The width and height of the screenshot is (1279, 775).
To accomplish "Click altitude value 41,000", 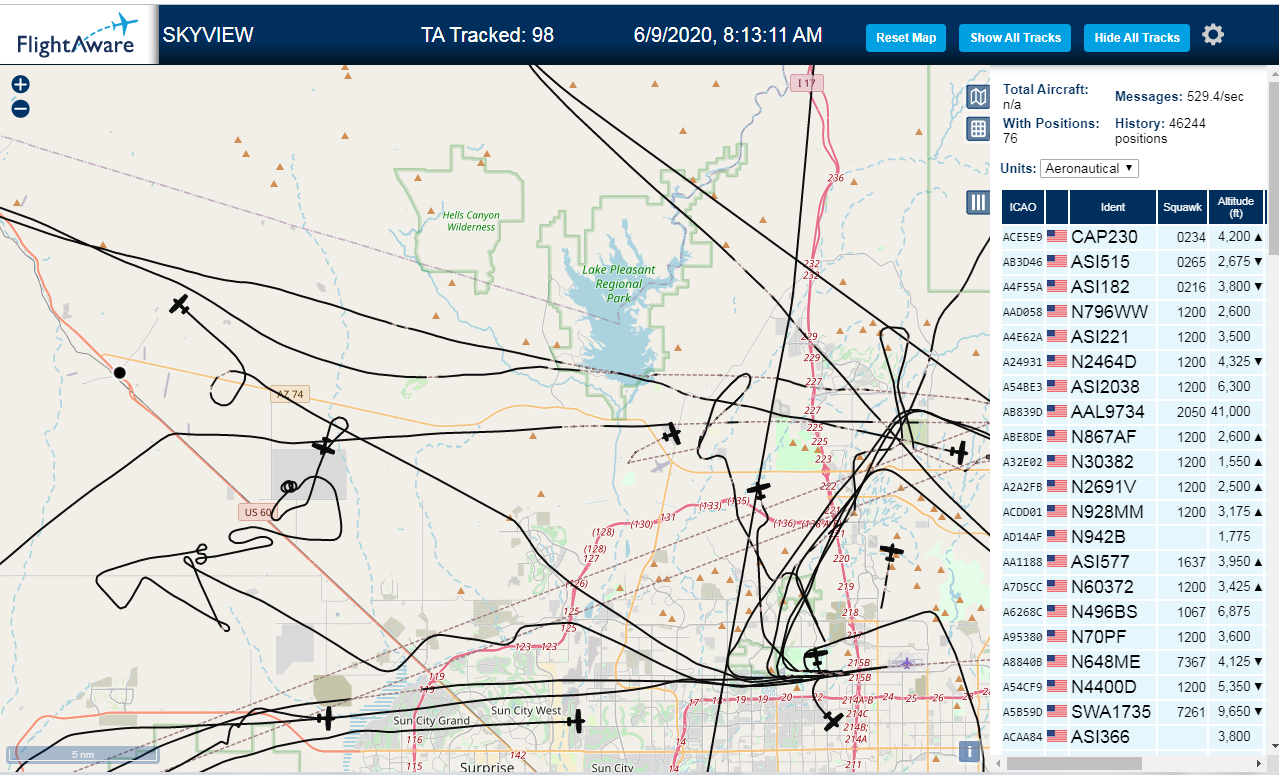I will [x=1231, y=412].
